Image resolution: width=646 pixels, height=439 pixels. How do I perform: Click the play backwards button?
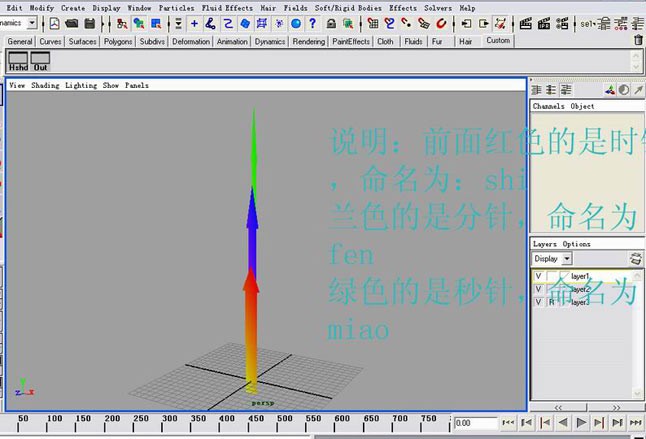[x=563, y=423]
